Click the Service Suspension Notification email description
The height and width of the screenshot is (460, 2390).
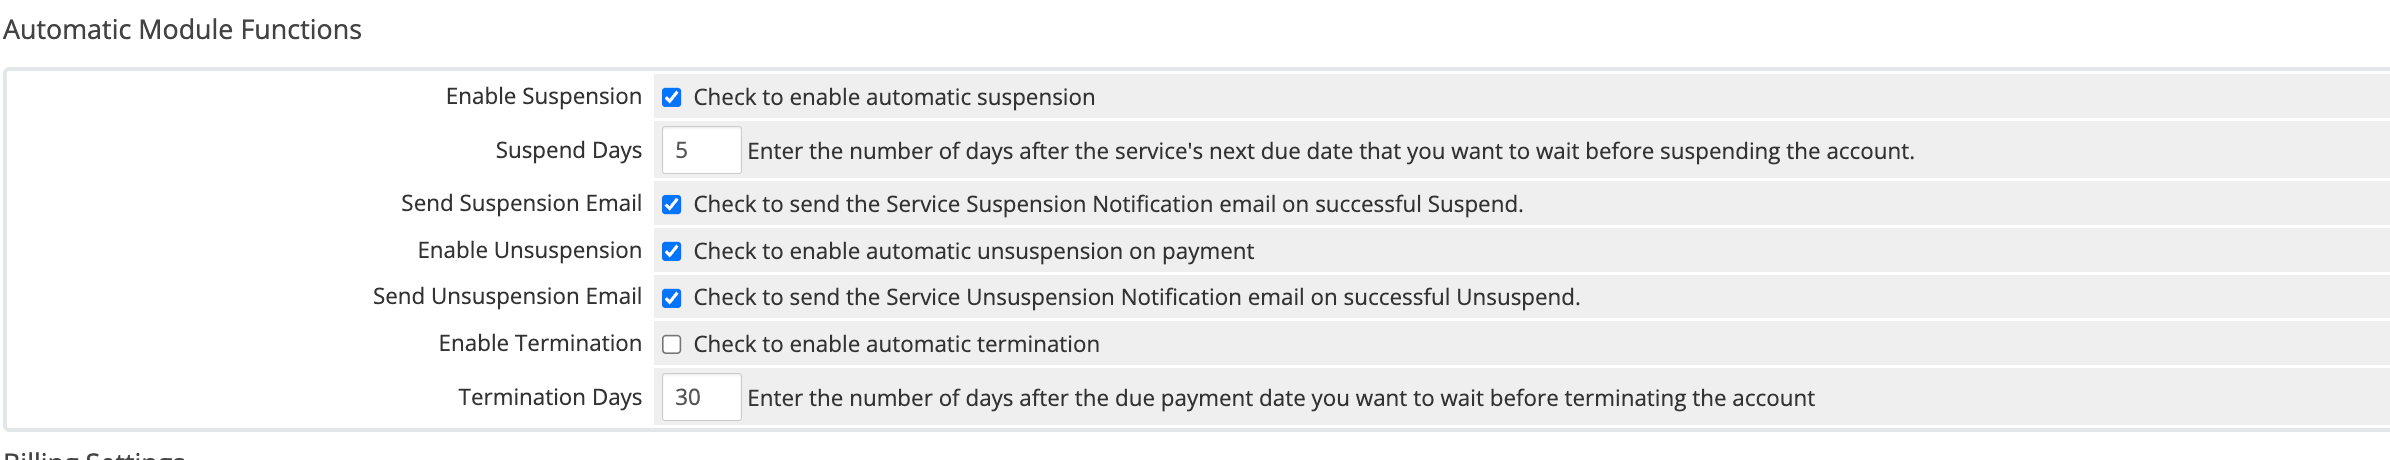(1108, 204)
